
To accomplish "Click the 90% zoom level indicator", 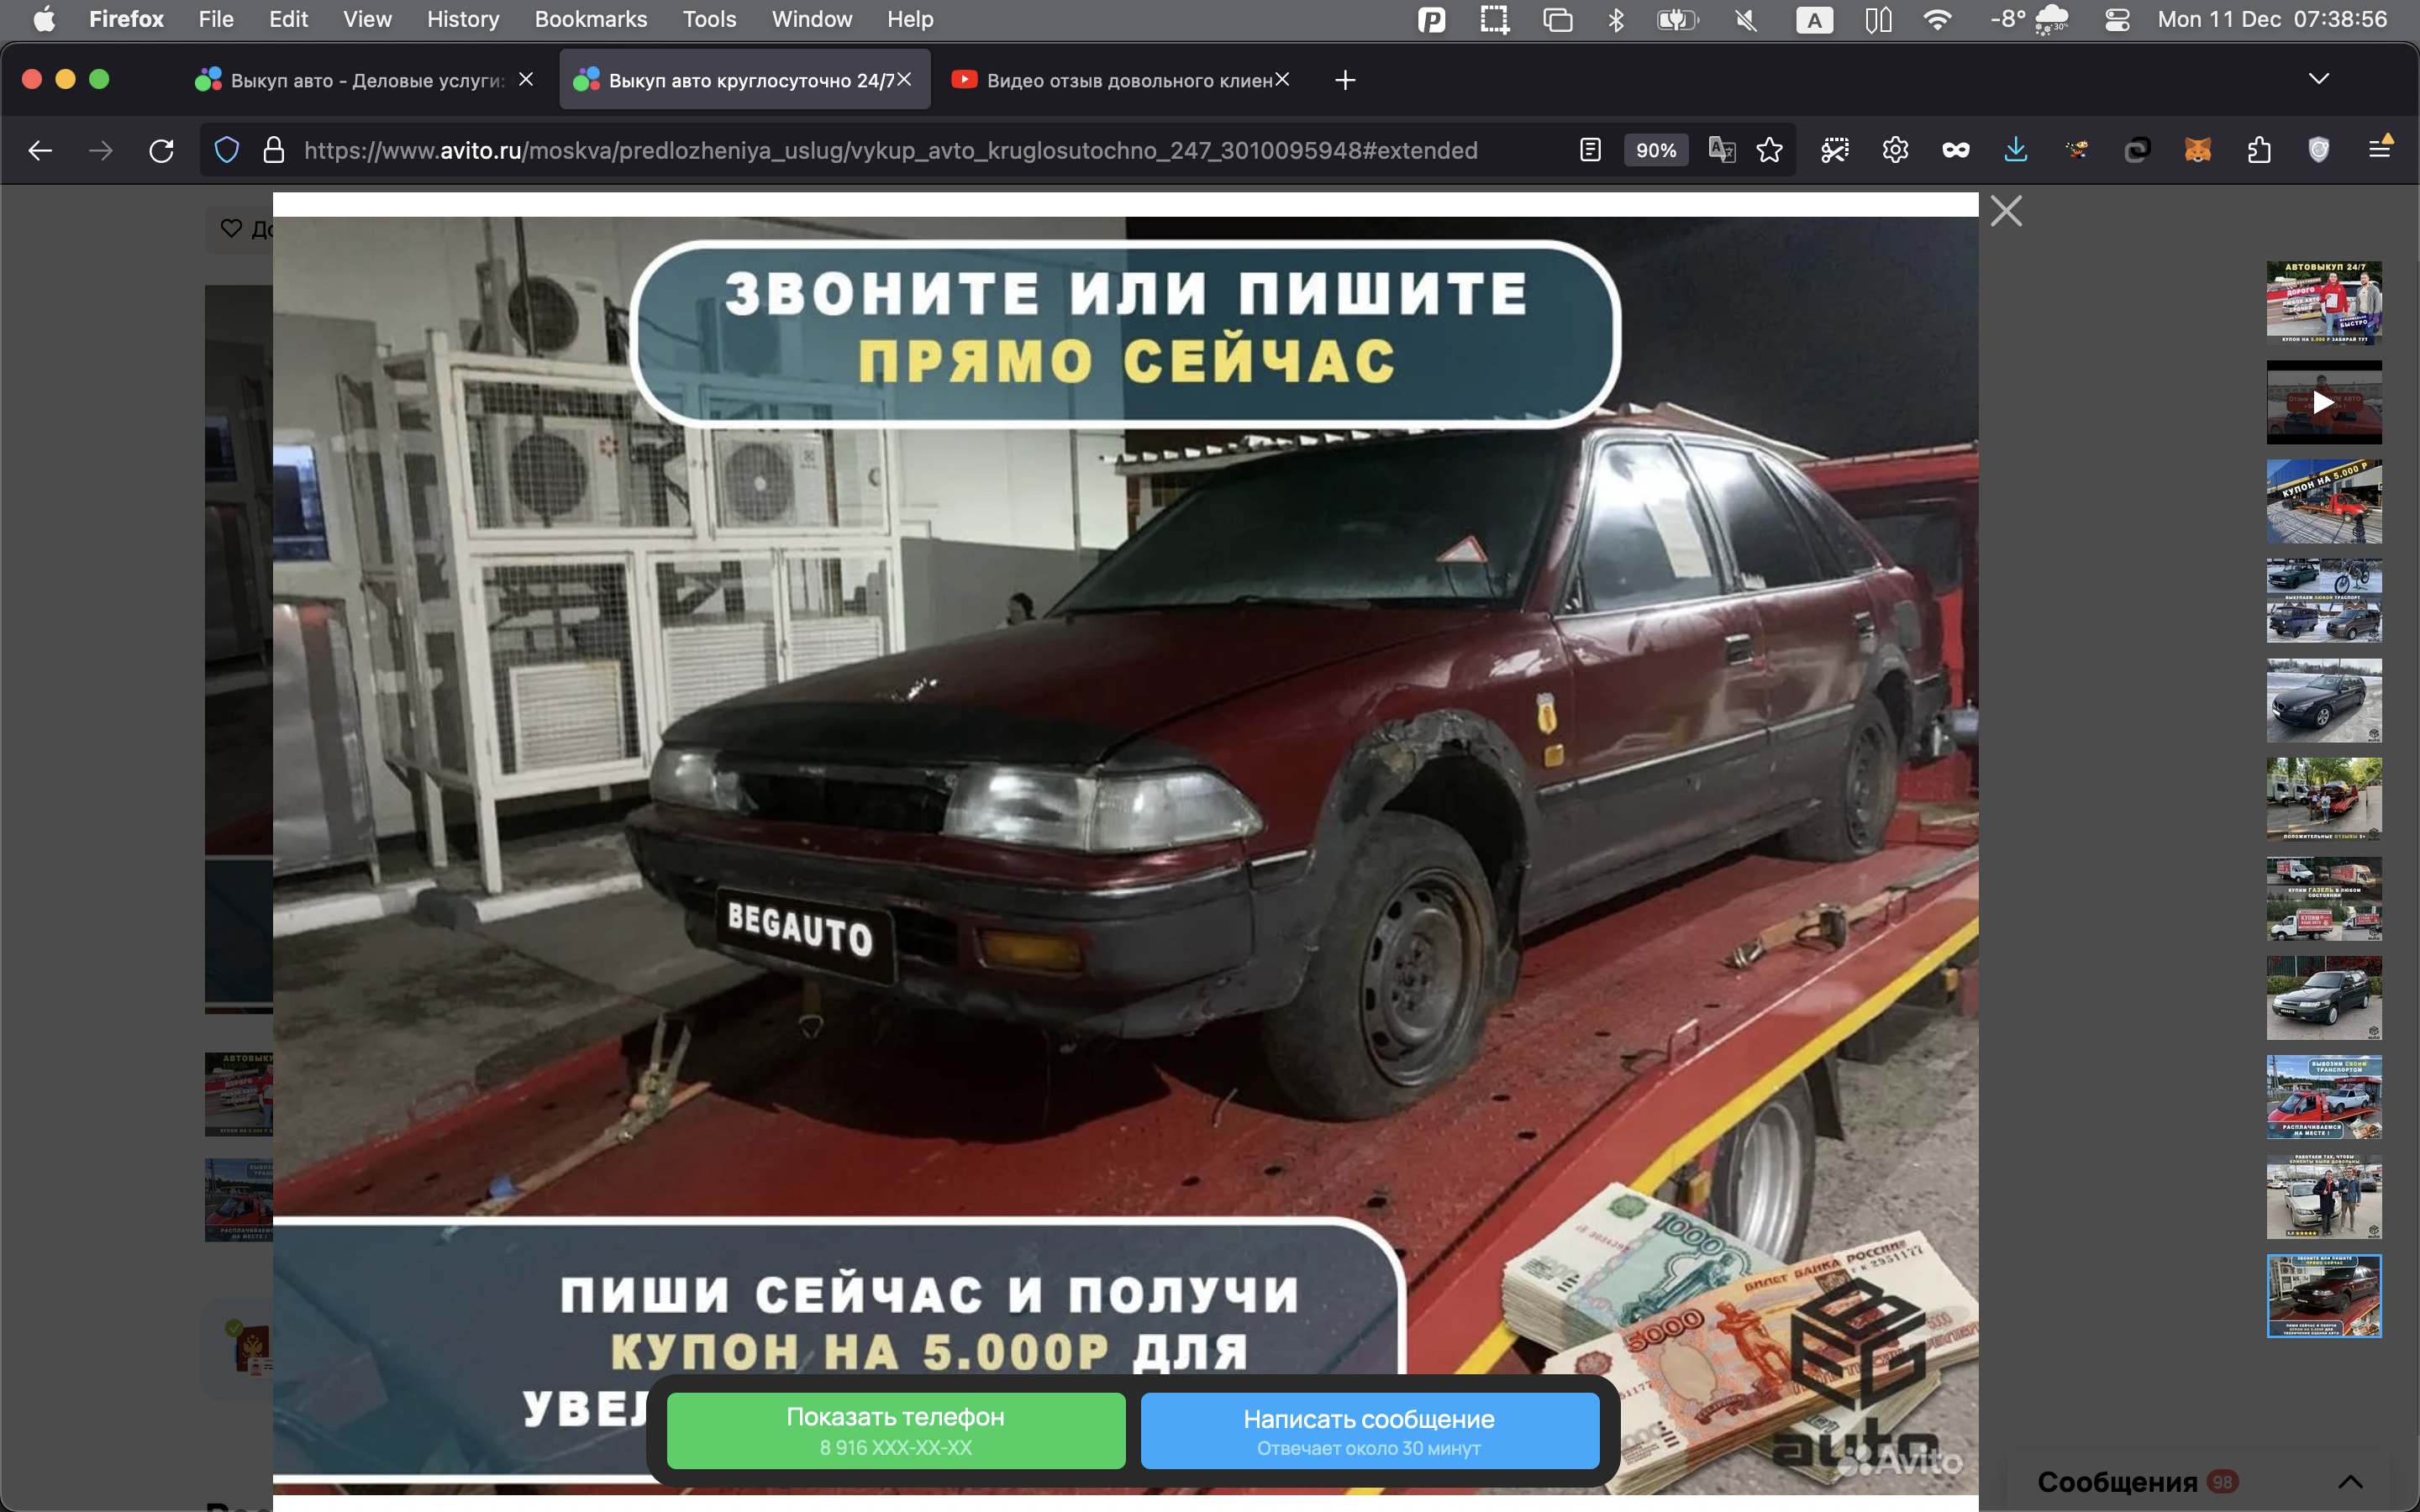I will coord(1655,150).
